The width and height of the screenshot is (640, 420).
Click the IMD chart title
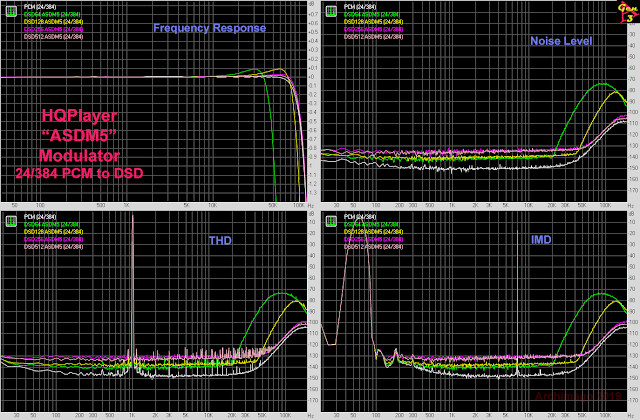(541, 240)
